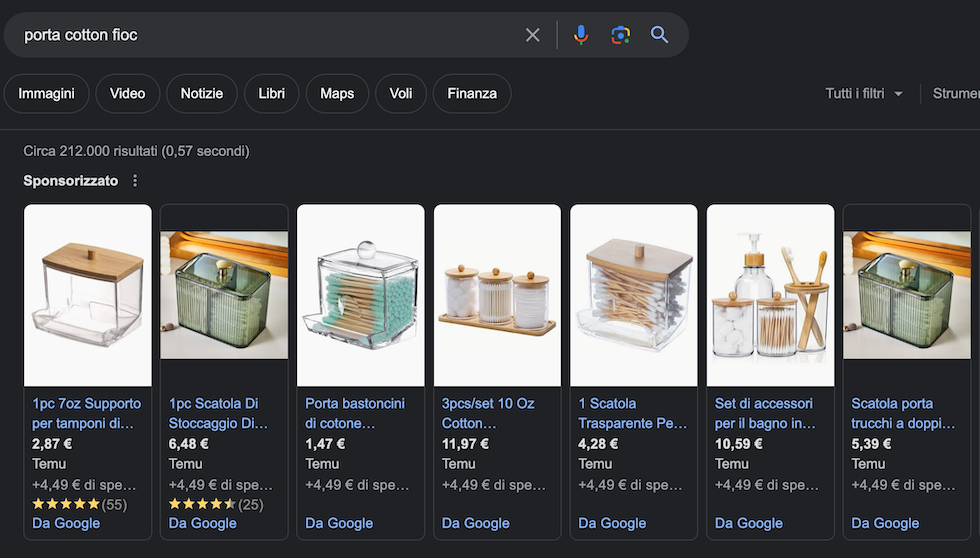Screen dimensions: 980x558
Task: Go to the Maps tab
Action: tap(337, 94)
